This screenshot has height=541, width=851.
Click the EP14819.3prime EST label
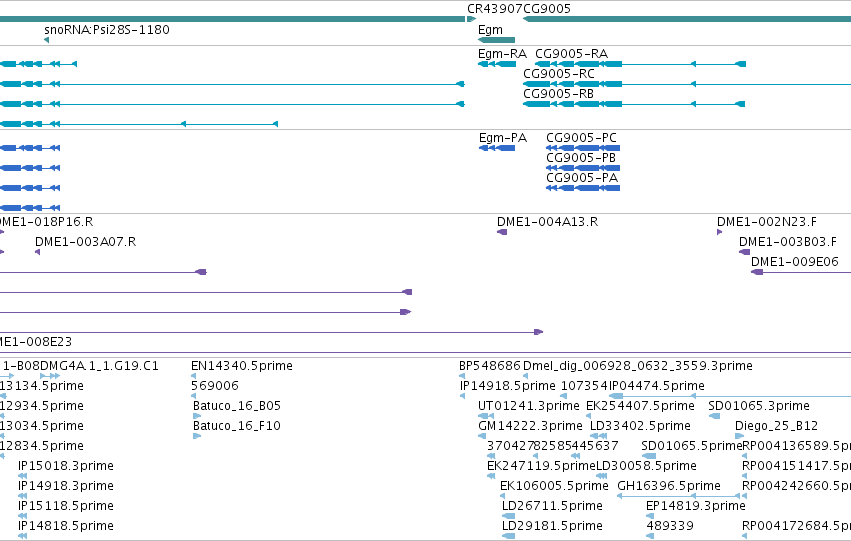[x=696, y=506]
